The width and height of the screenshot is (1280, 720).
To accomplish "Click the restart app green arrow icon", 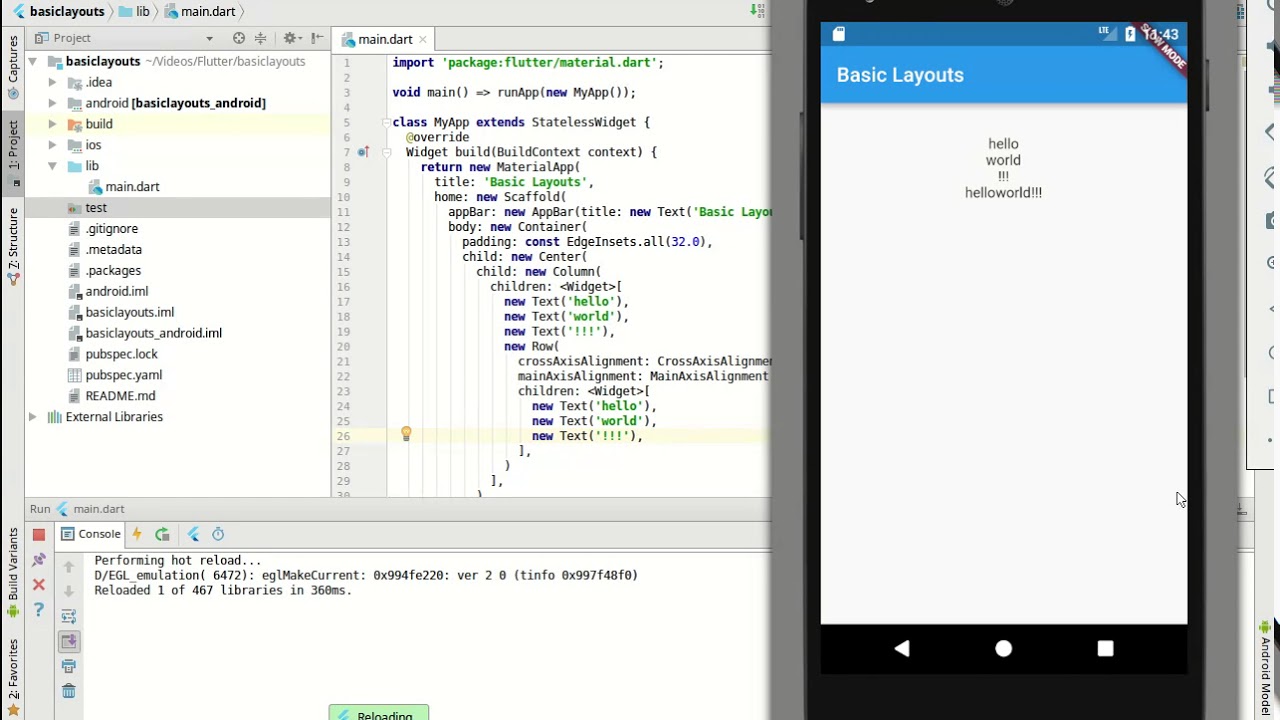I will point(162,534).
